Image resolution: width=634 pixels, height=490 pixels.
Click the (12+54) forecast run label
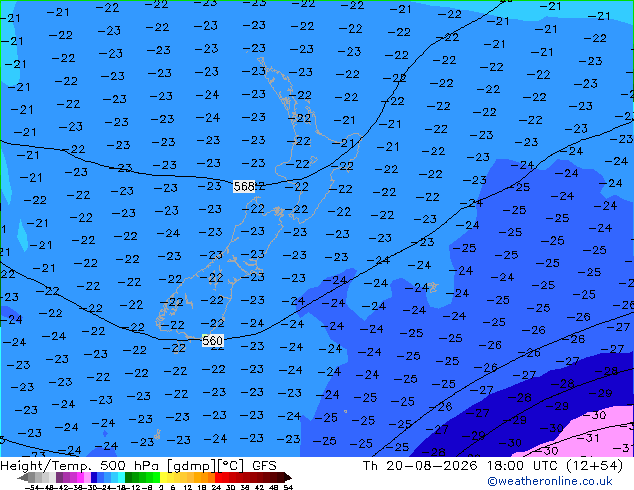(594, 466)
